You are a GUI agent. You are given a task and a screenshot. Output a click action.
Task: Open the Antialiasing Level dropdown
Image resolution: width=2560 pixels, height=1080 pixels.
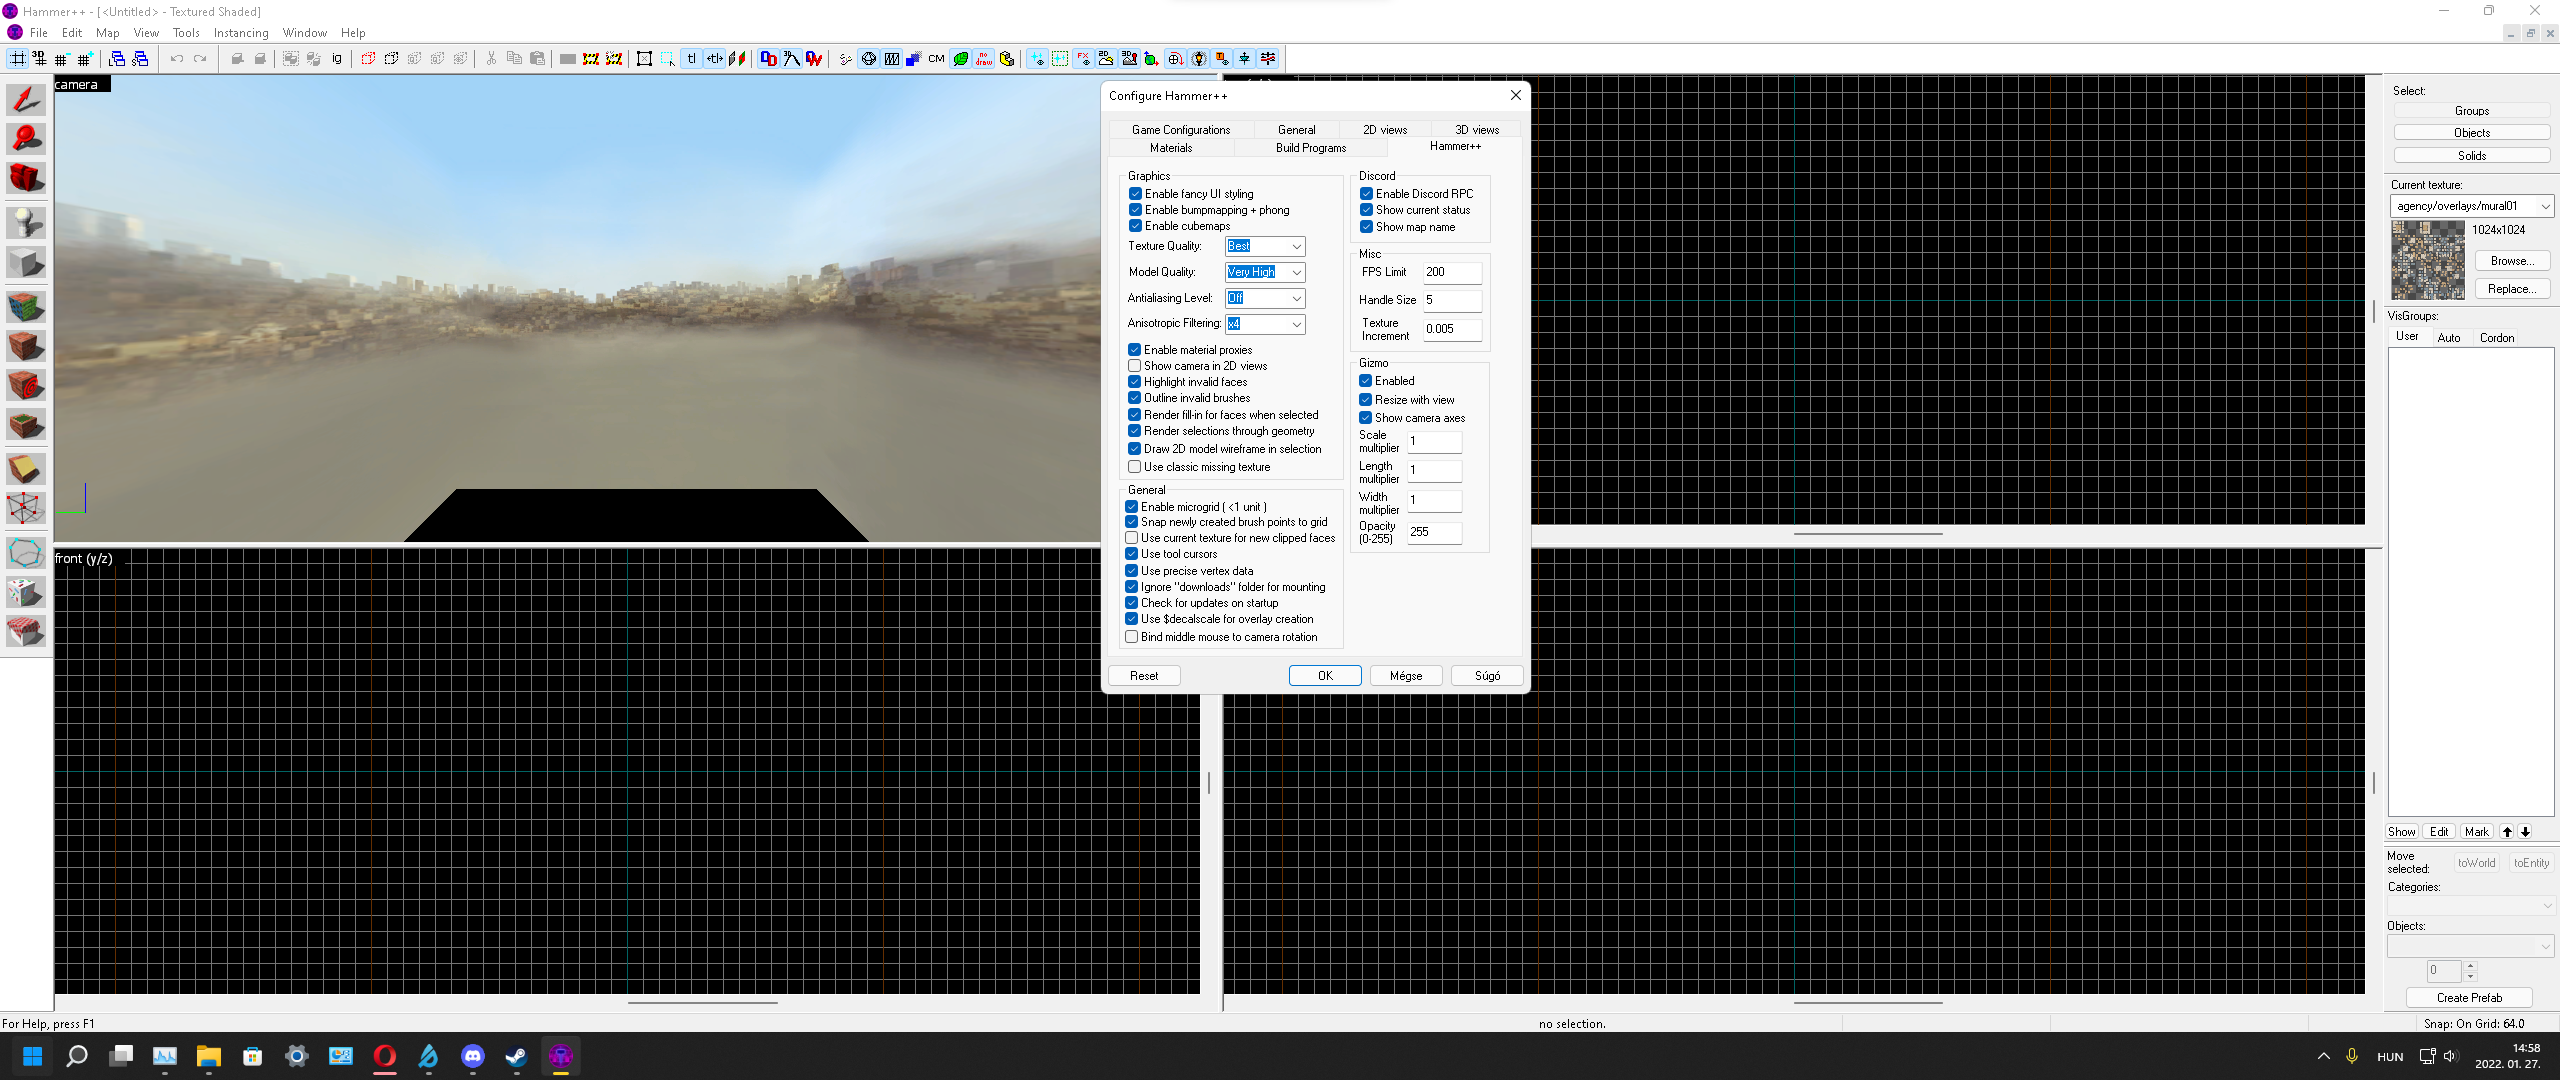click(x=1296, y=298)
